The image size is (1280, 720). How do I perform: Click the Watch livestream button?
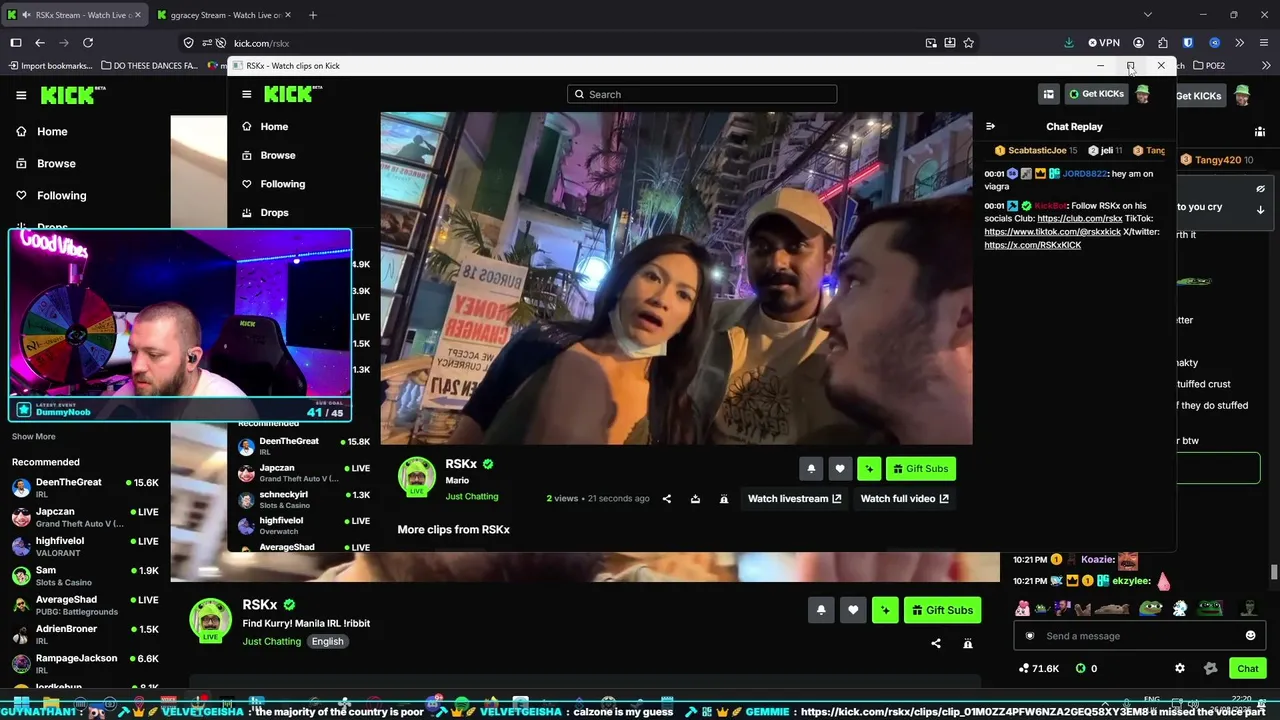click(x=795, y=499)
